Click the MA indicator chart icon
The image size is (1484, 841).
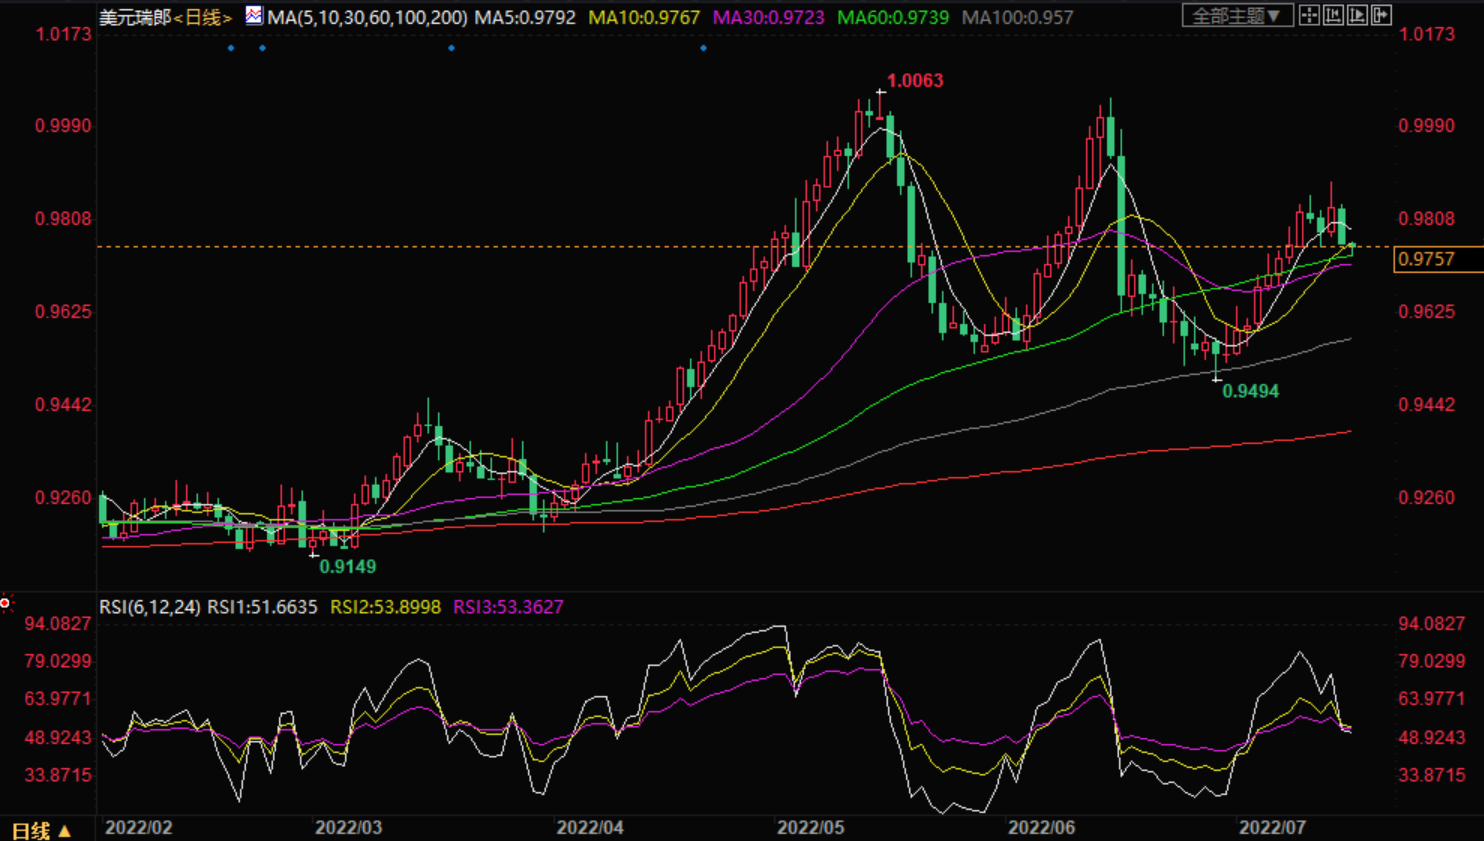tap(254, 15)
